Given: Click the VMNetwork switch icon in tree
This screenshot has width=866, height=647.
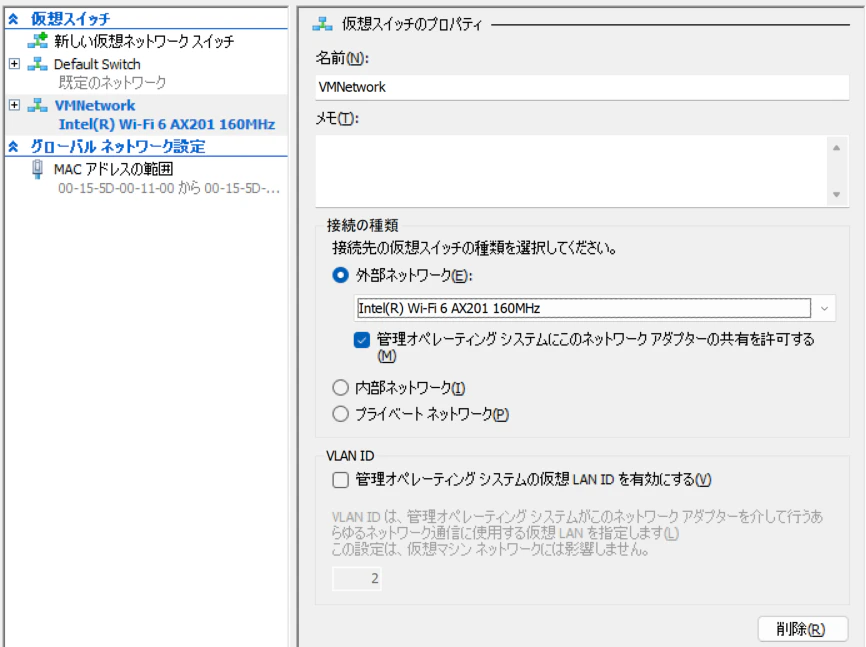Looking at the screenshot, I should click(x=38, y=105).
